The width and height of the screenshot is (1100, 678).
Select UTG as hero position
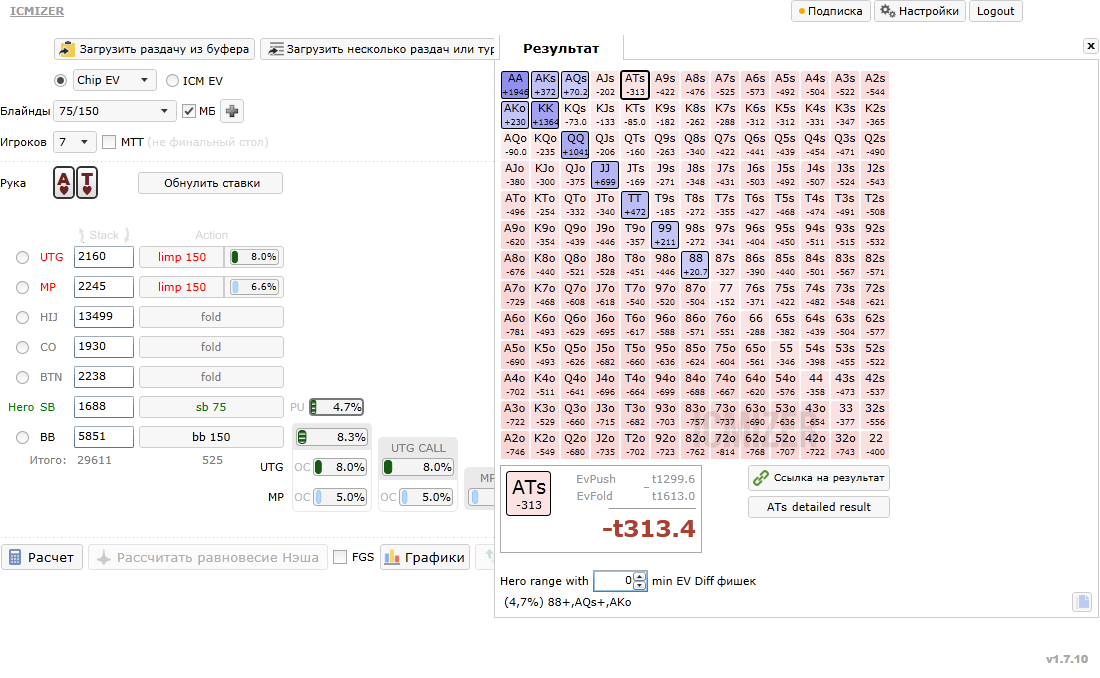click(22, 258)
